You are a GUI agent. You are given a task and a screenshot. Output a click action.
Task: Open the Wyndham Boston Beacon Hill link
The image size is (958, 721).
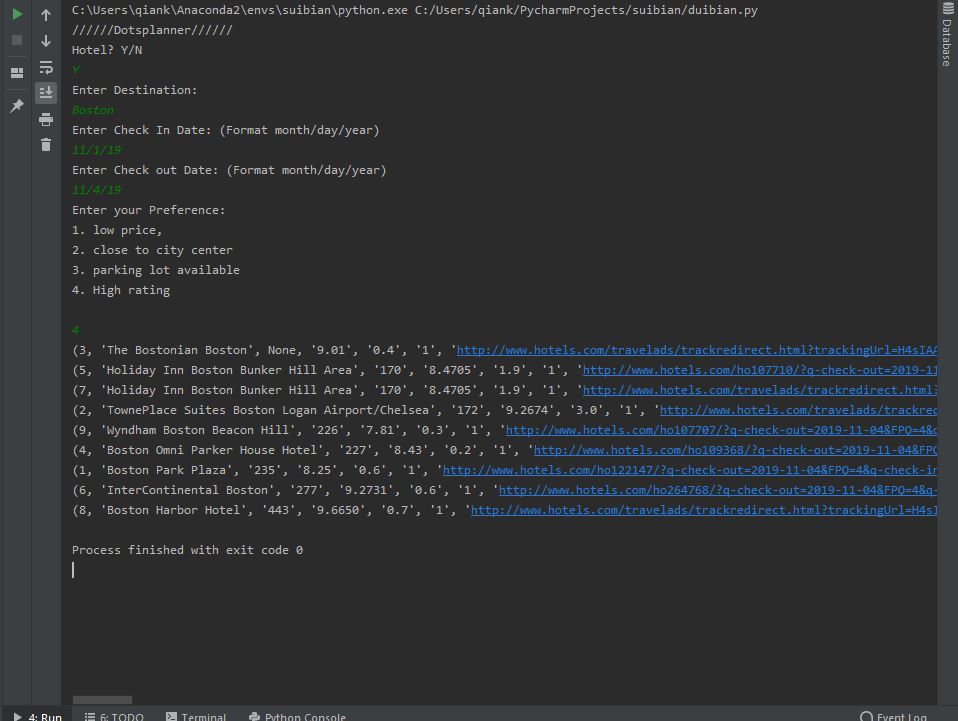(721, 430)
